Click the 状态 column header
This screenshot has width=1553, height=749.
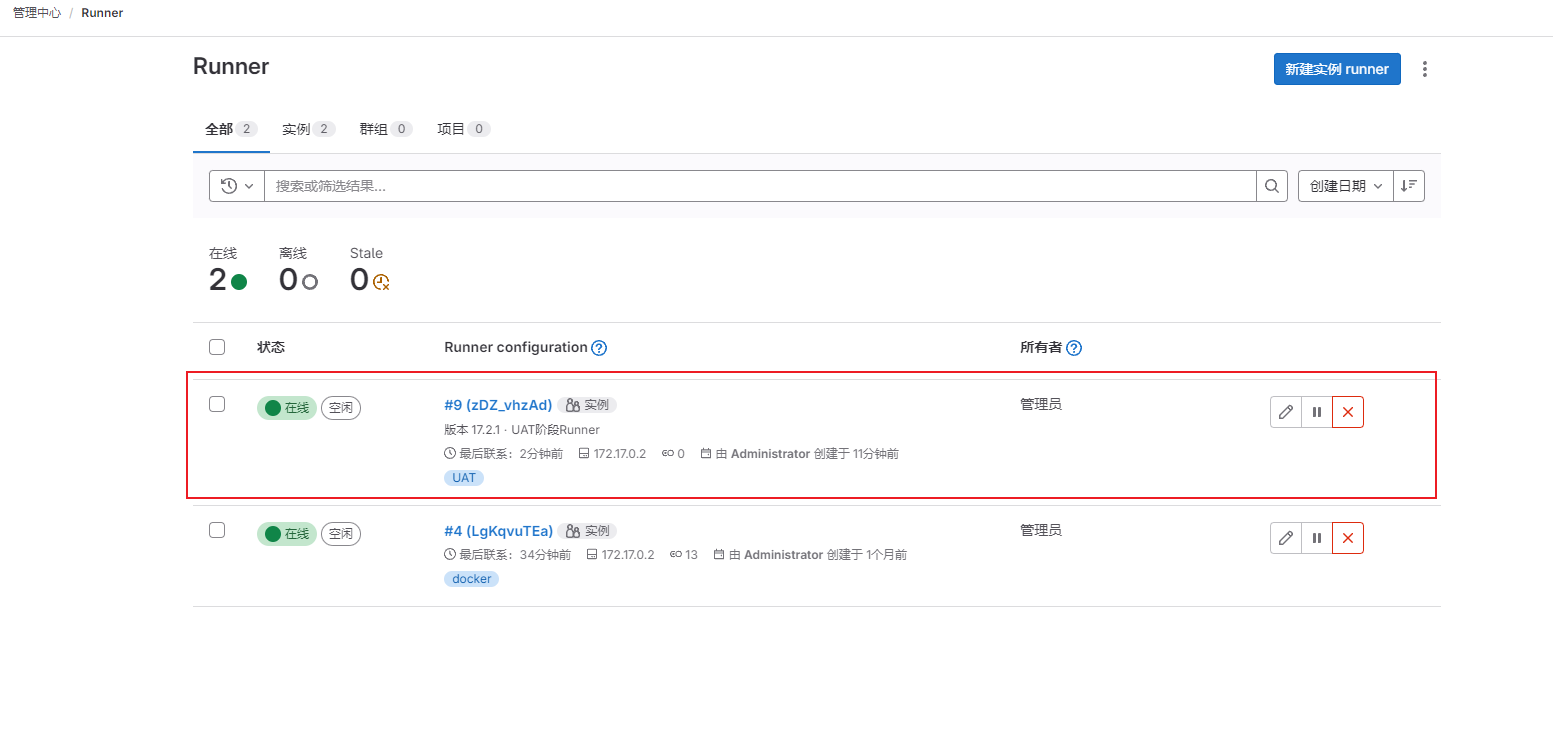click(271, 347)
